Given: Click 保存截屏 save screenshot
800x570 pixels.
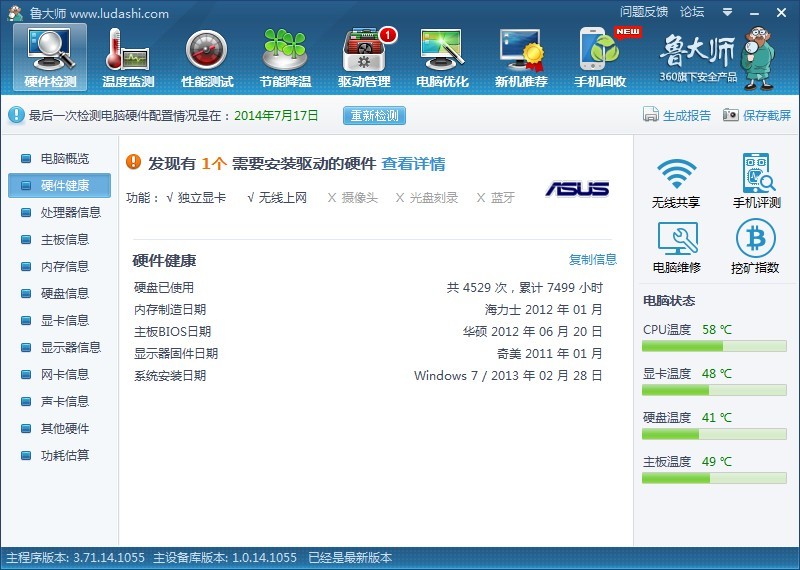Looking at the screenshot, I should pos(757,115).
